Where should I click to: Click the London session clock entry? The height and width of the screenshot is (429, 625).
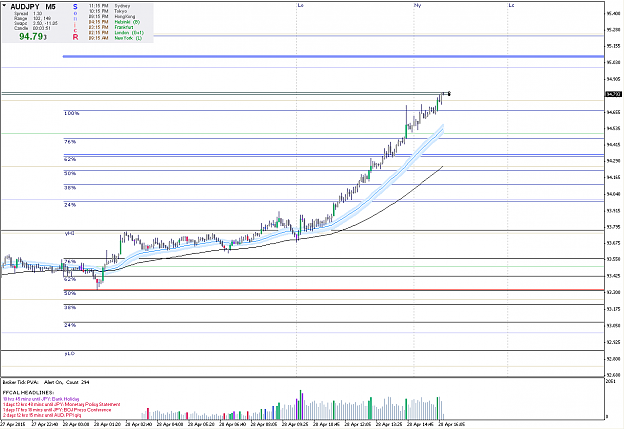(x=116, y=33)
